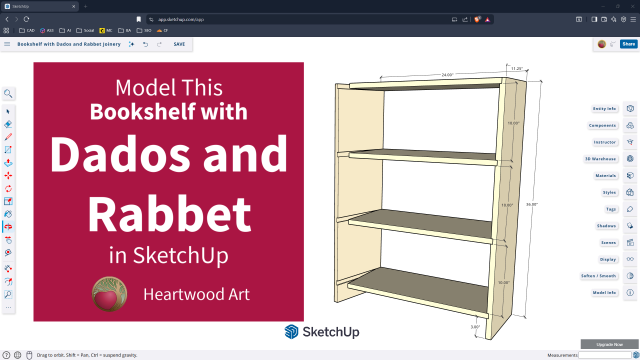Image resolution: width=640 pixels, height=360 pixels.
Task: Click the Styles panel icon
Action: click(630, 192)
